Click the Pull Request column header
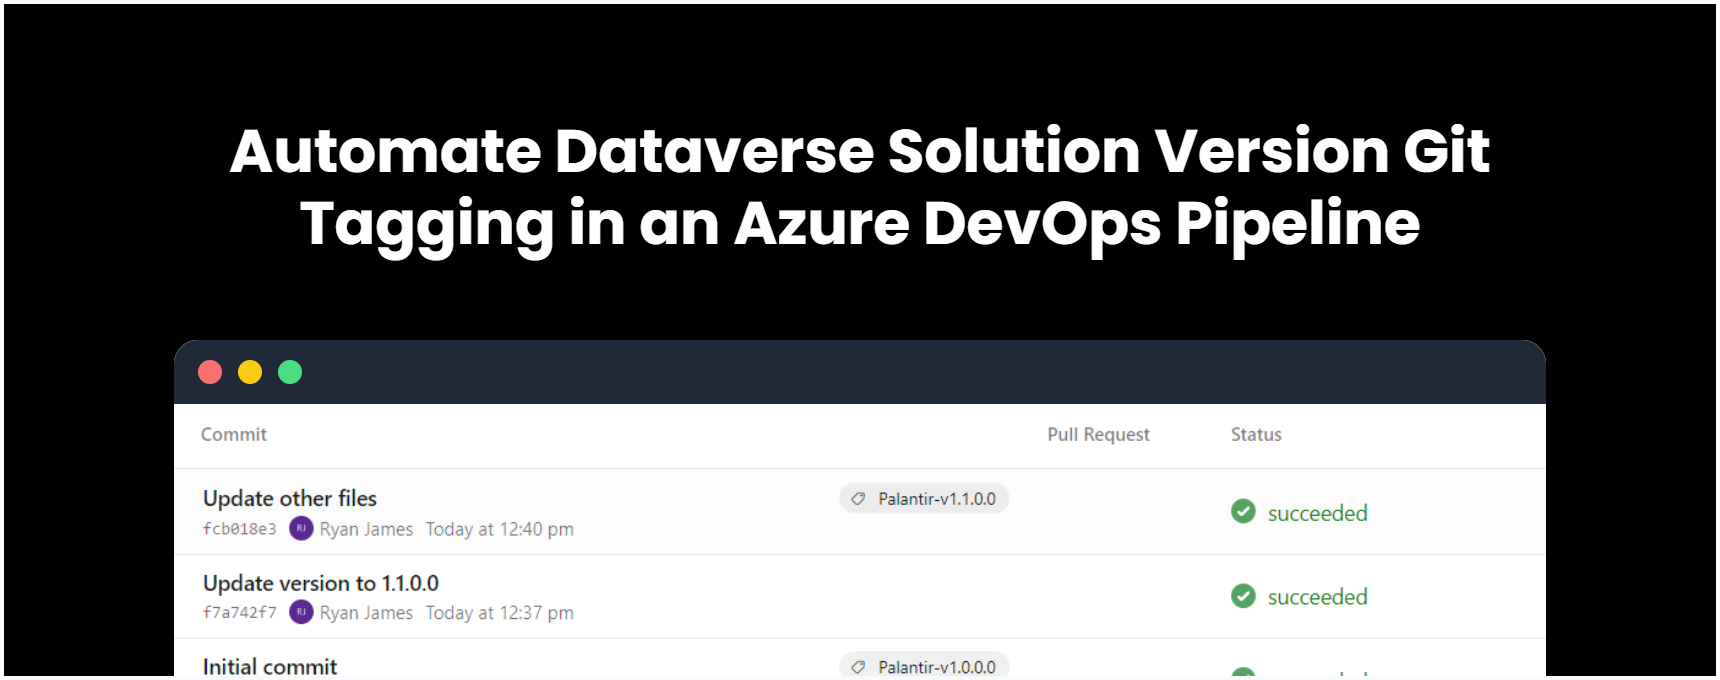This screenshot has height=680, width=1720. 1098,434
